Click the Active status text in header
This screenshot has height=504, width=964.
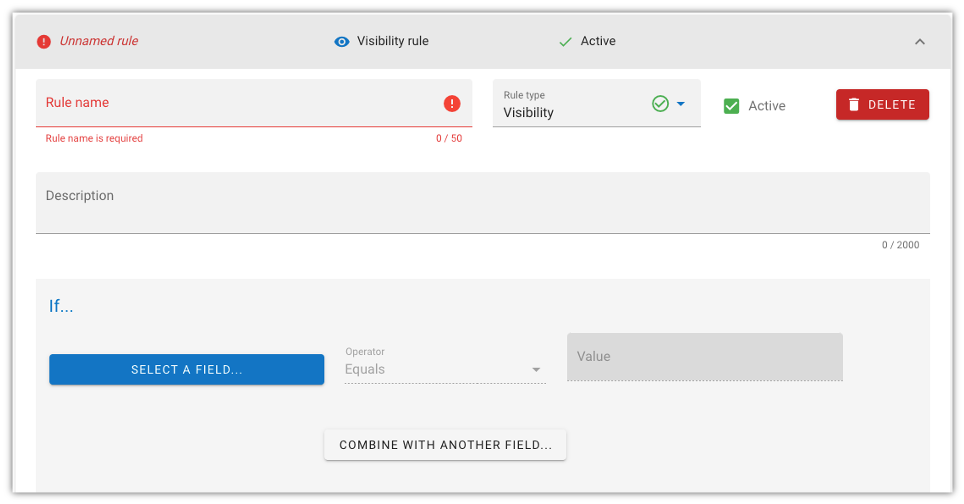[598, 41]
